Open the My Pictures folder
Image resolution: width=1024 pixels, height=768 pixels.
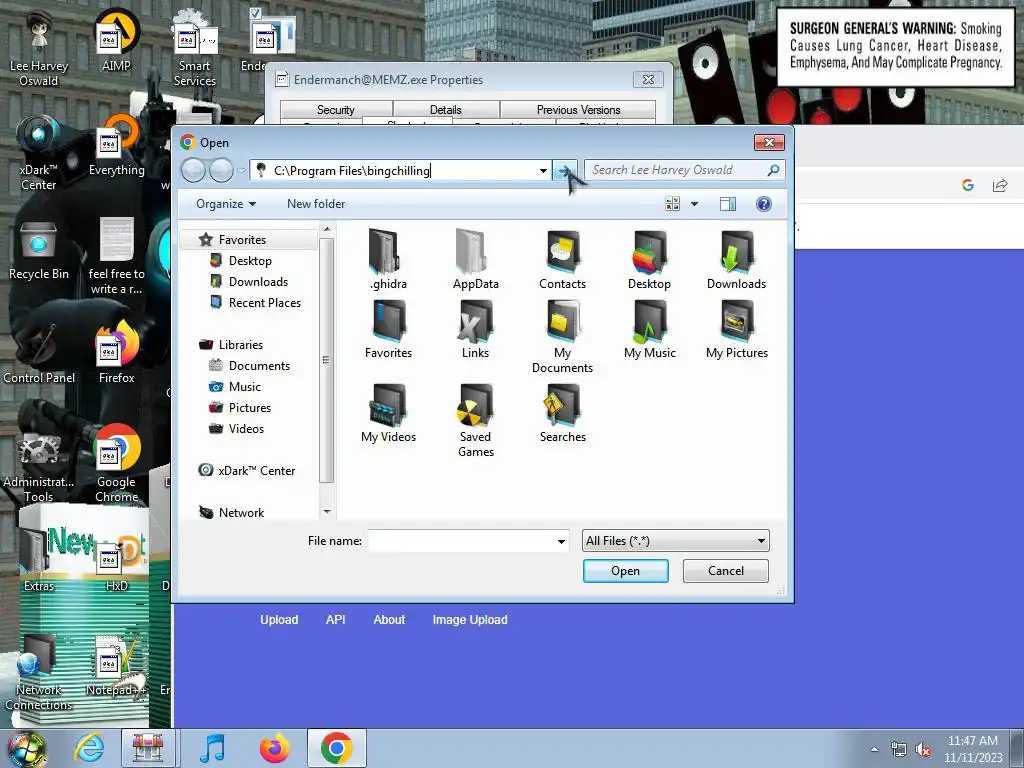[736, 328]
